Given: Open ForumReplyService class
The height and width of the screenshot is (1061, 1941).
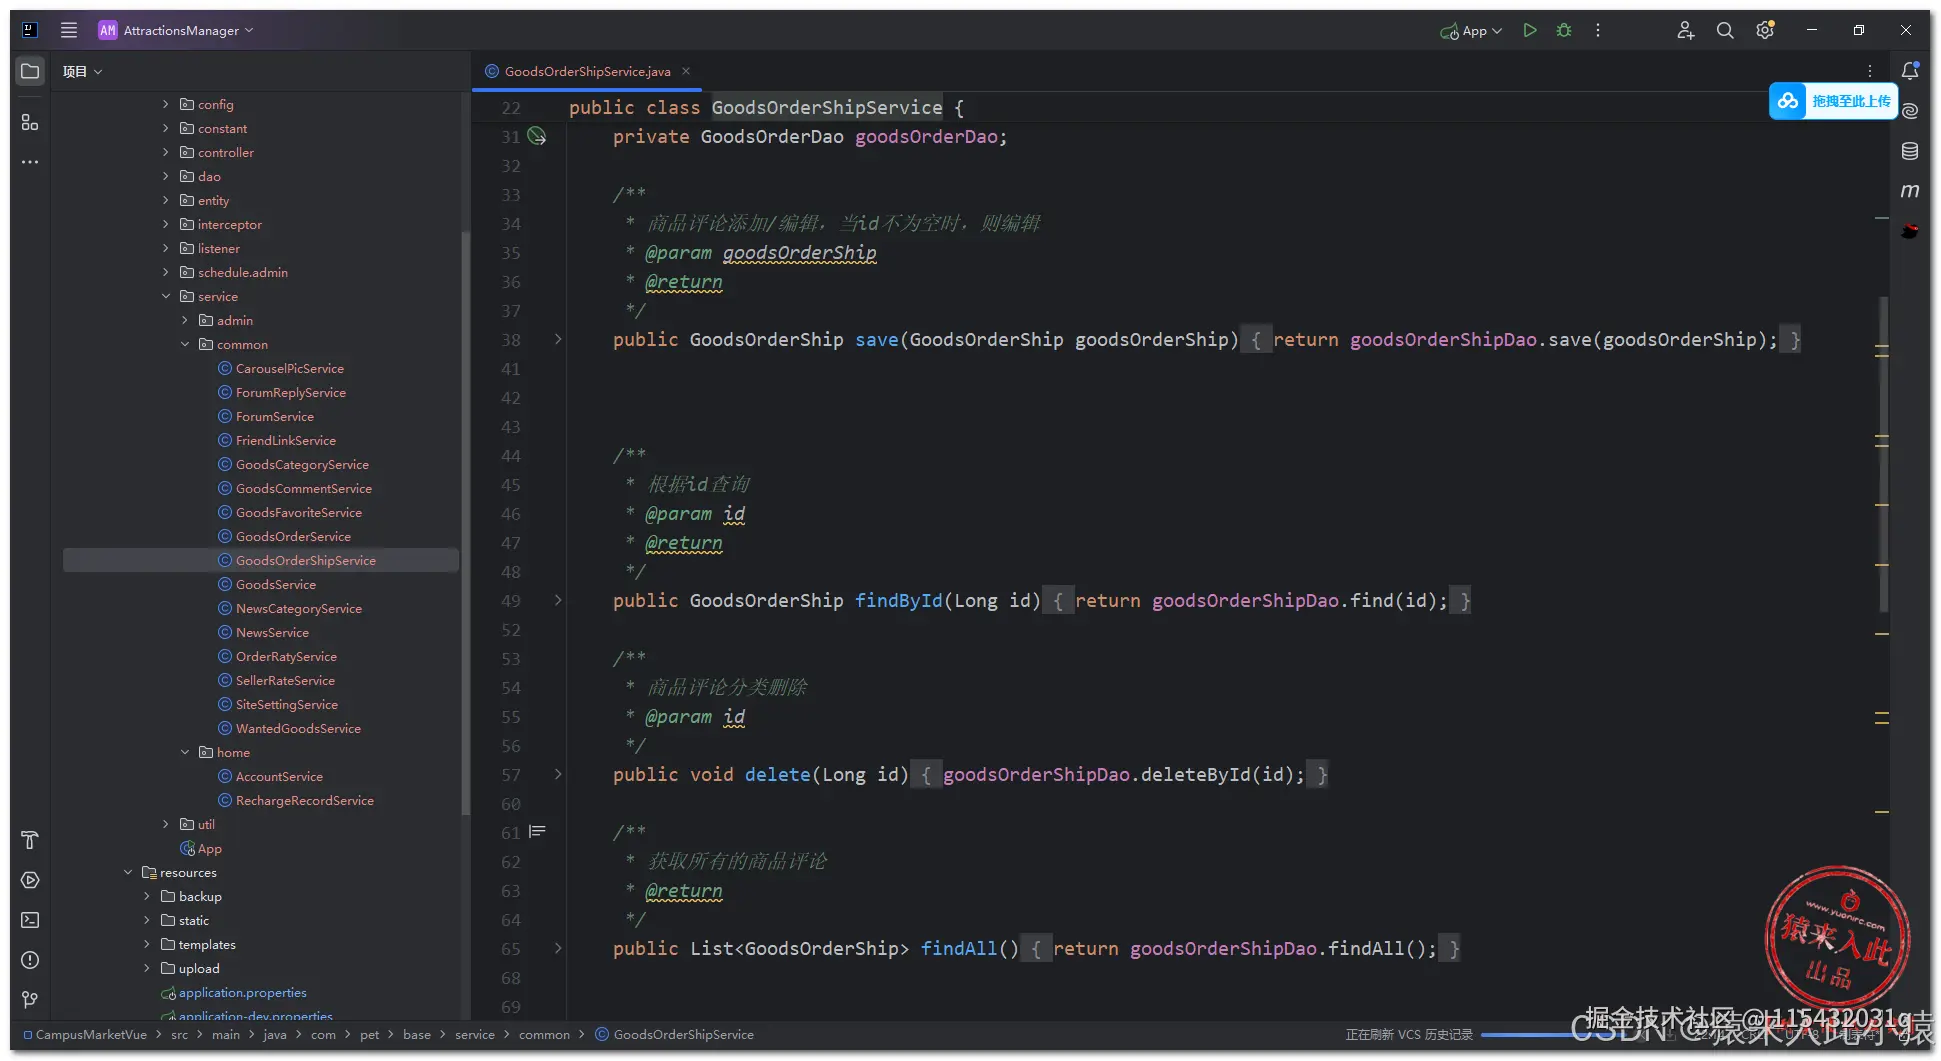Looking at the screenshot, I should tap(290, 392).
